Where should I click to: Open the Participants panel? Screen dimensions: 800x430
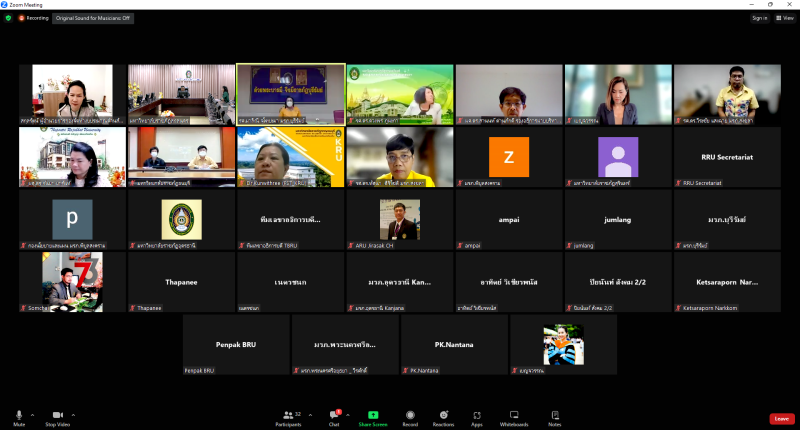pyautogui.click(x=289, y=416)
